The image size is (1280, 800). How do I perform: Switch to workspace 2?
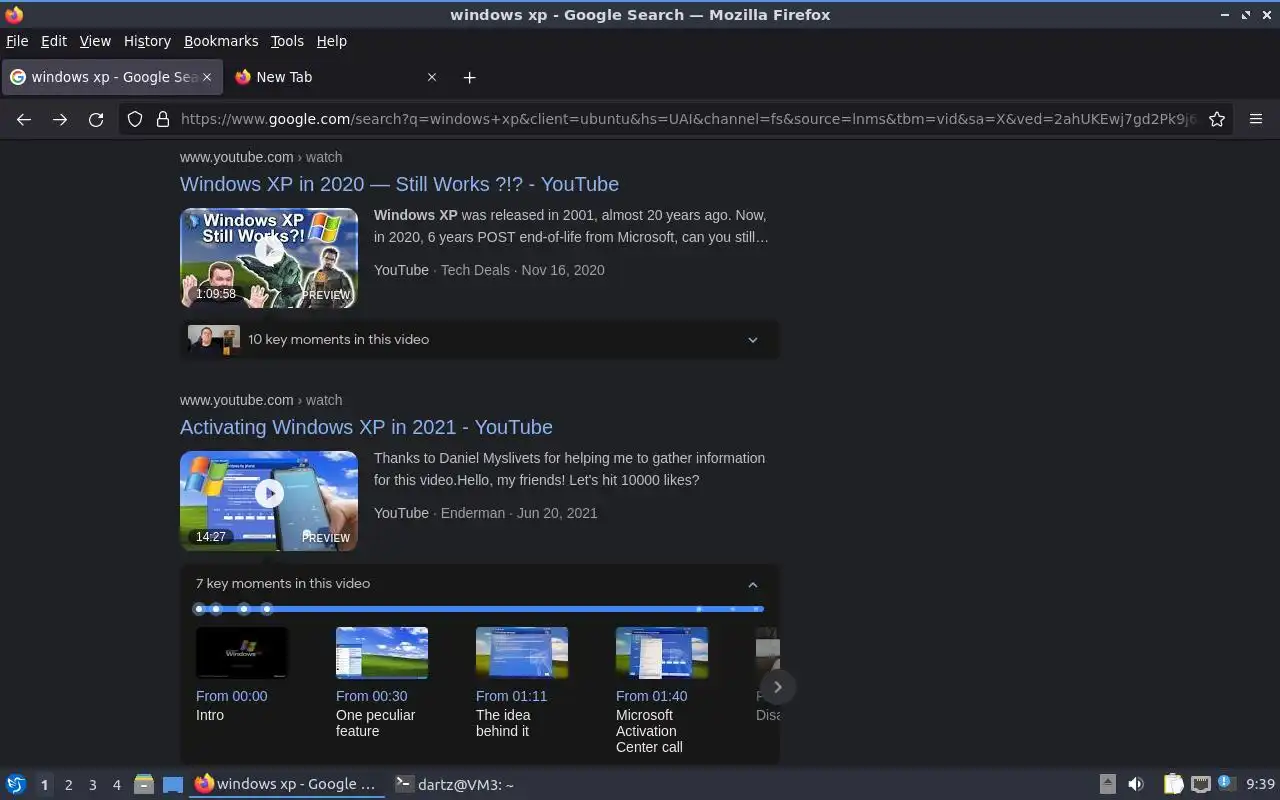pos(68,785)
